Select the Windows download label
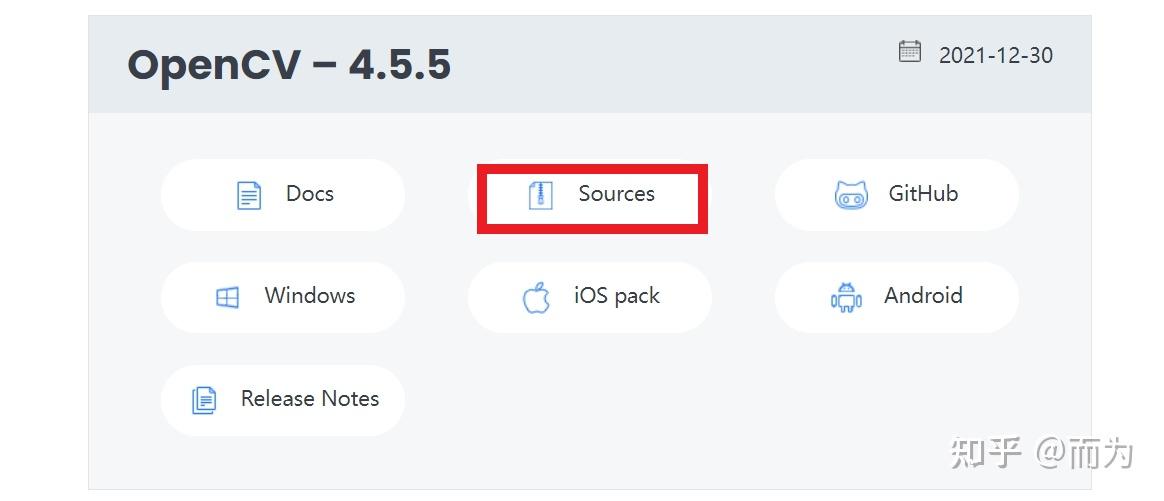1164x501 pixels. pos(310,296)
